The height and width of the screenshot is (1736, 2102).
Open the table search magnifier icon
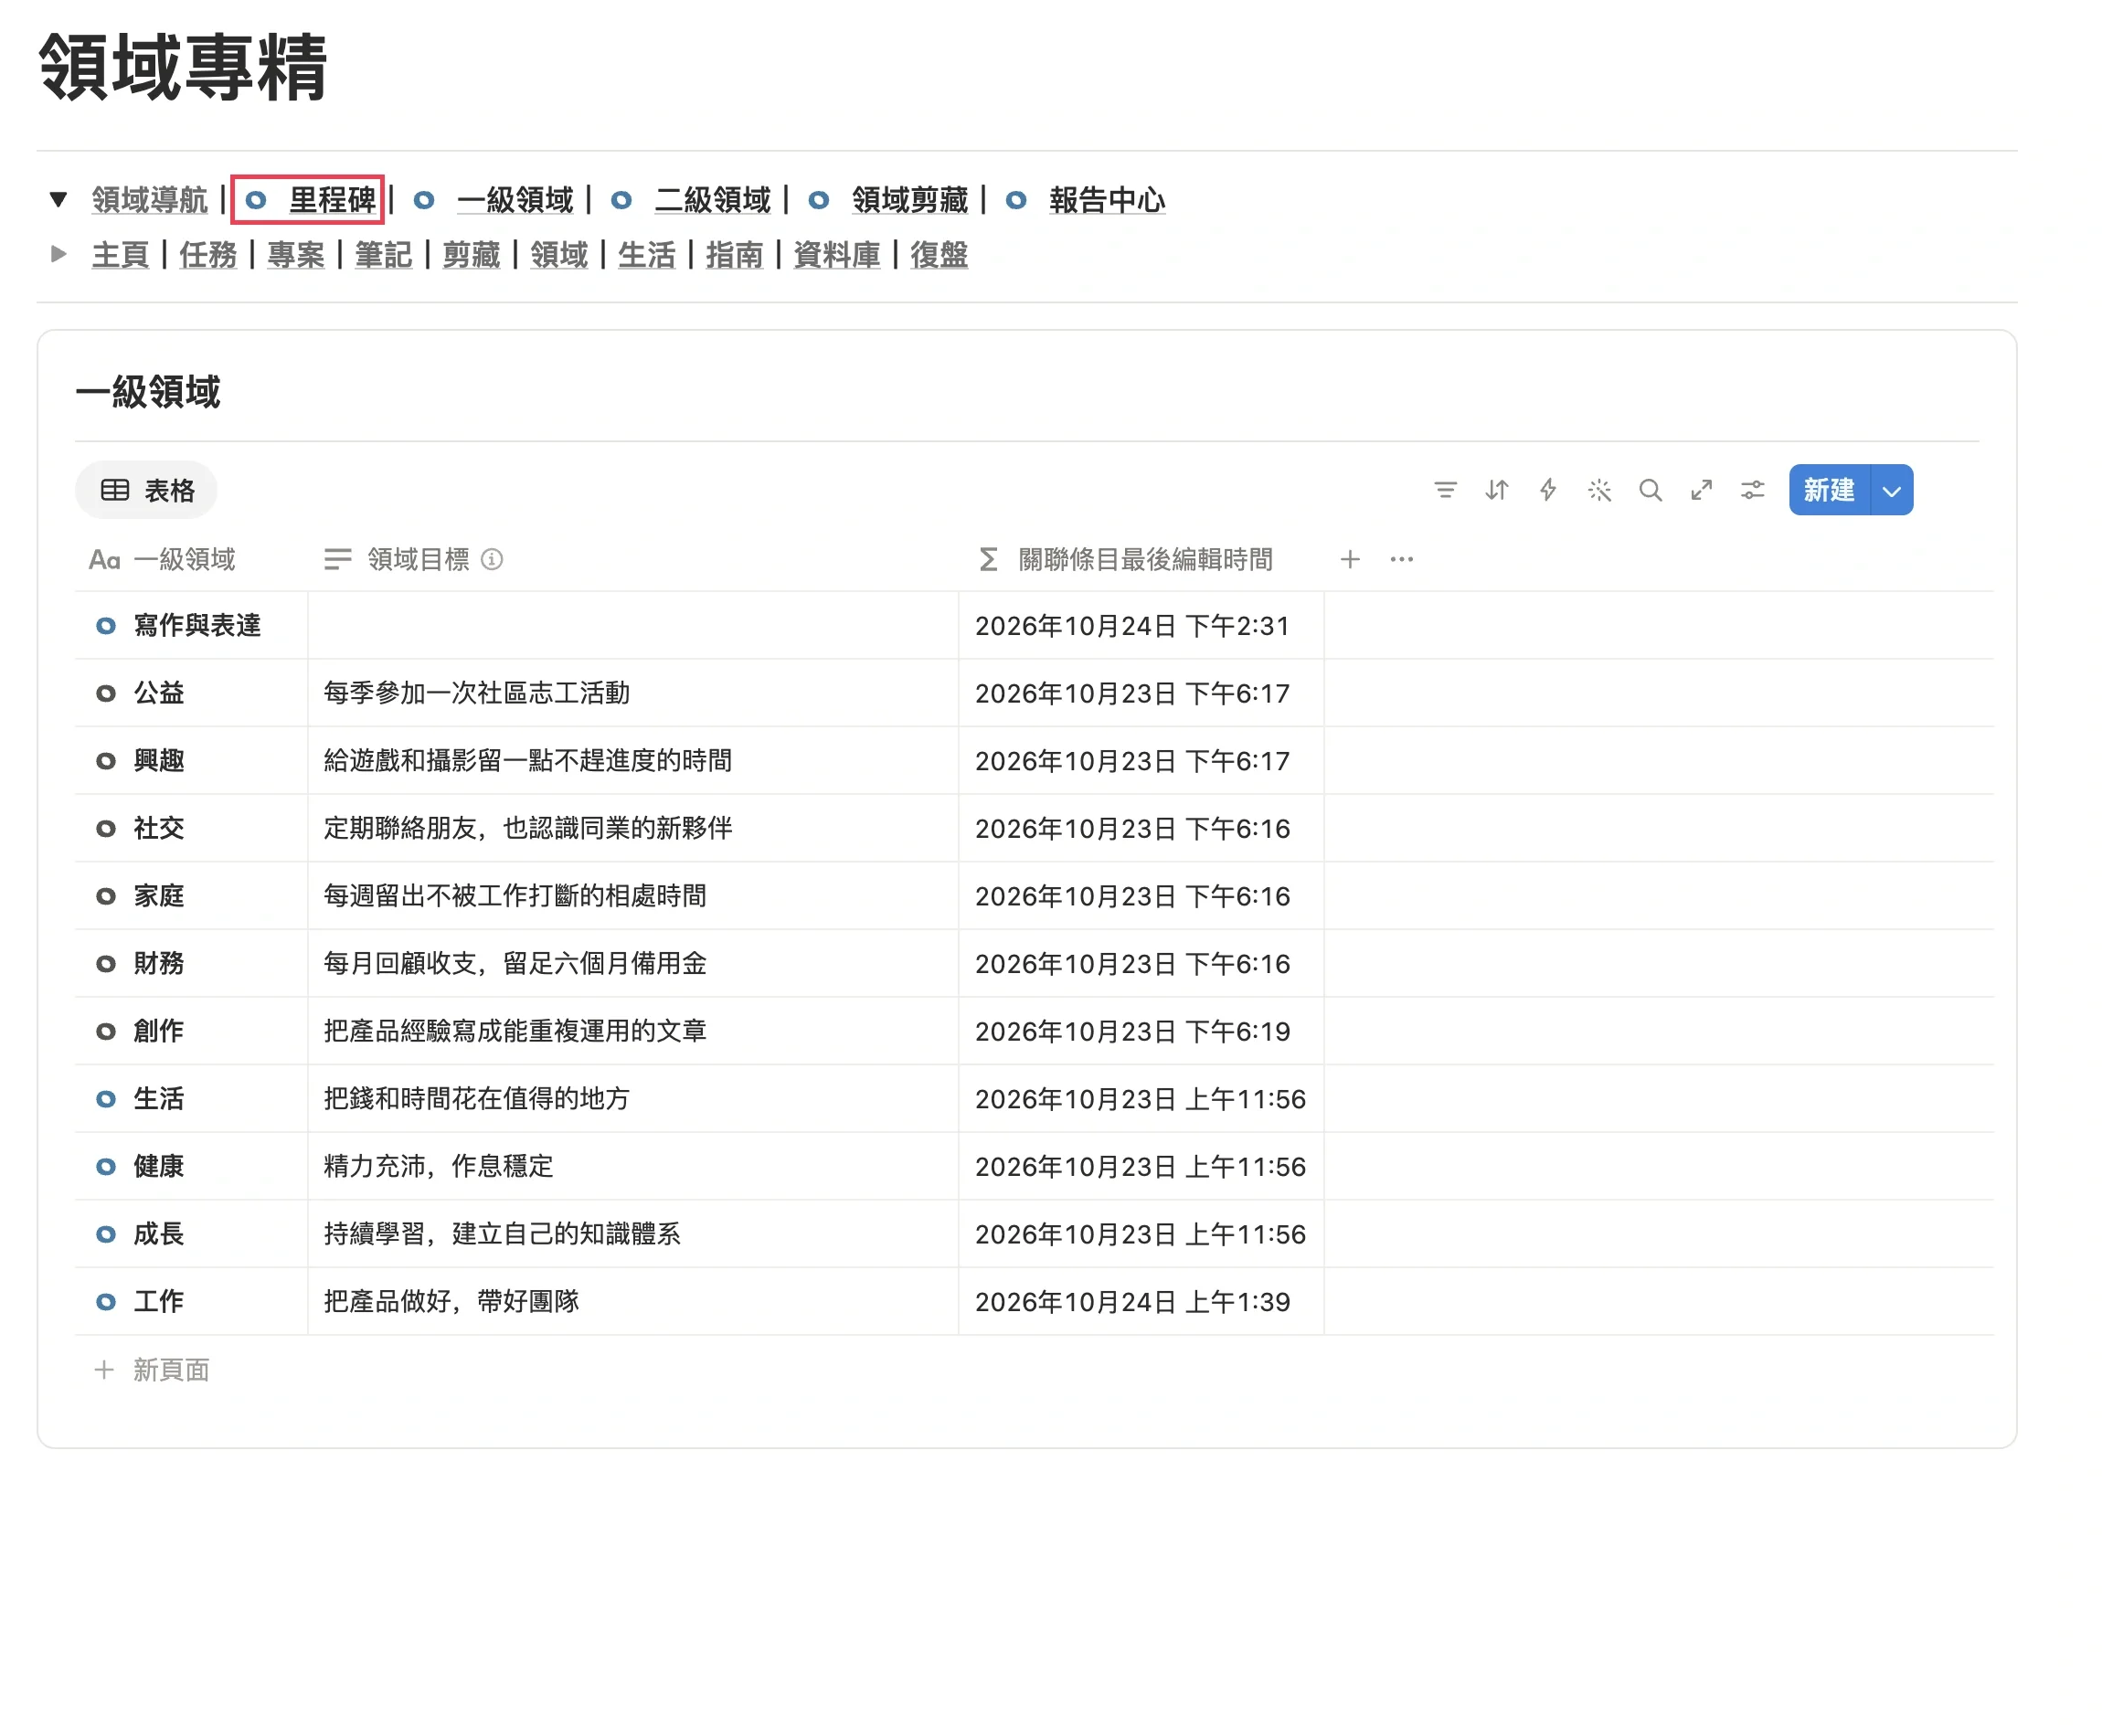click(x=1650, y=490)
